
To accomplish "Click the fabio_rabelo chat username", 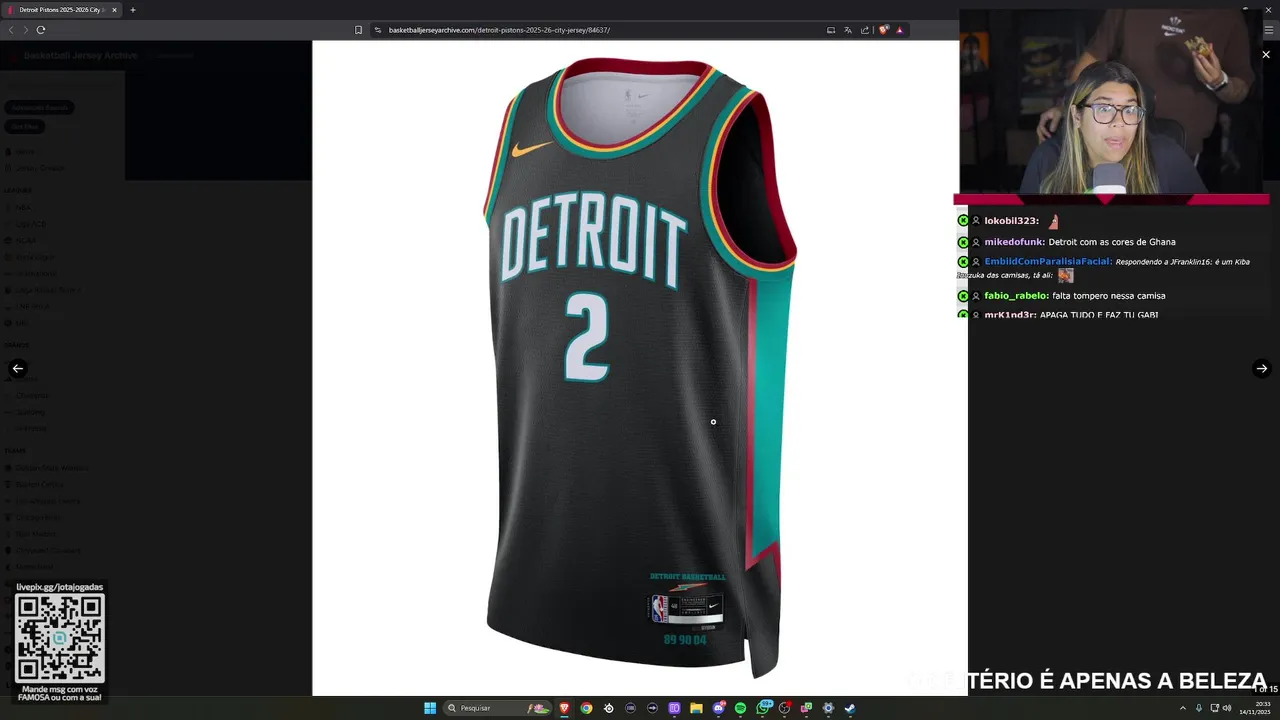I will point(1016,296).
